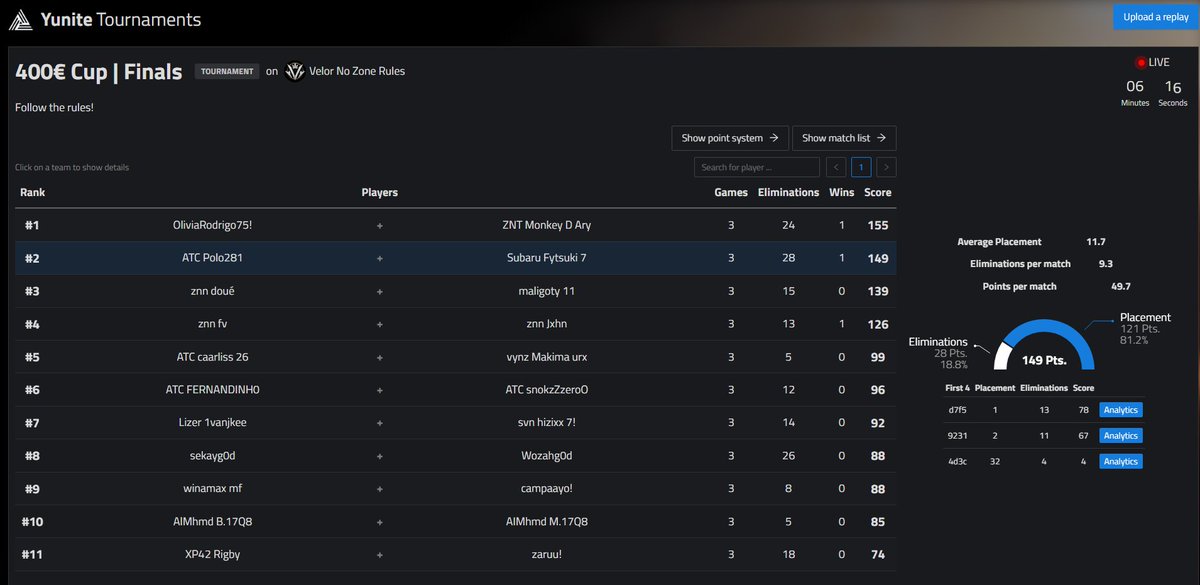Expand rank #6 ATC FERNANDINH0 row
This screenshot has width=1200, height=585.
point(456,390)
